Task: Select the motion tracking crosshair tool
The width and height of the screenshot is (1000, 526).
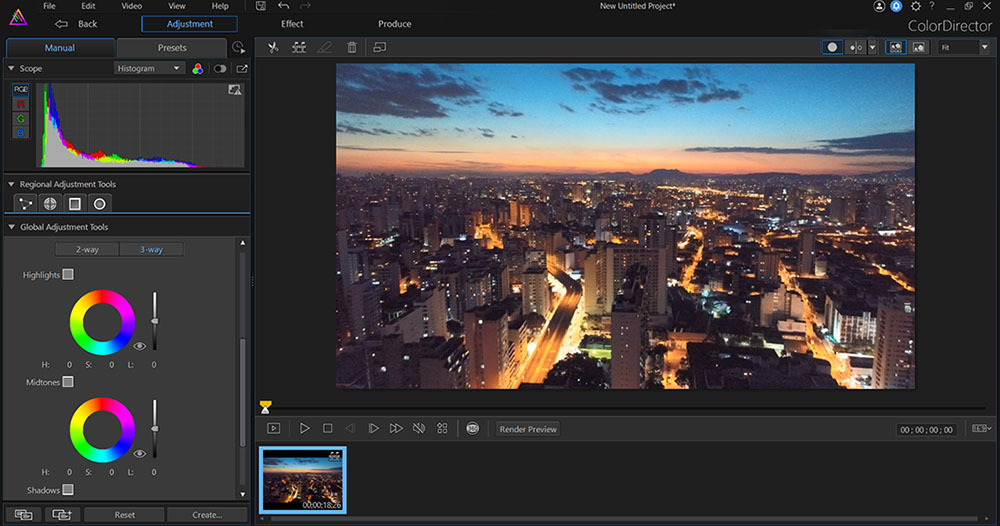Action: pos(50,203)
